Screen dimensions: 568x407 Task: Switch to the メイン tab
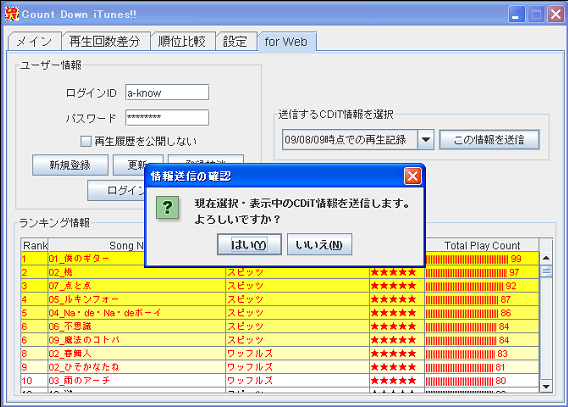(x=34, y=41)
